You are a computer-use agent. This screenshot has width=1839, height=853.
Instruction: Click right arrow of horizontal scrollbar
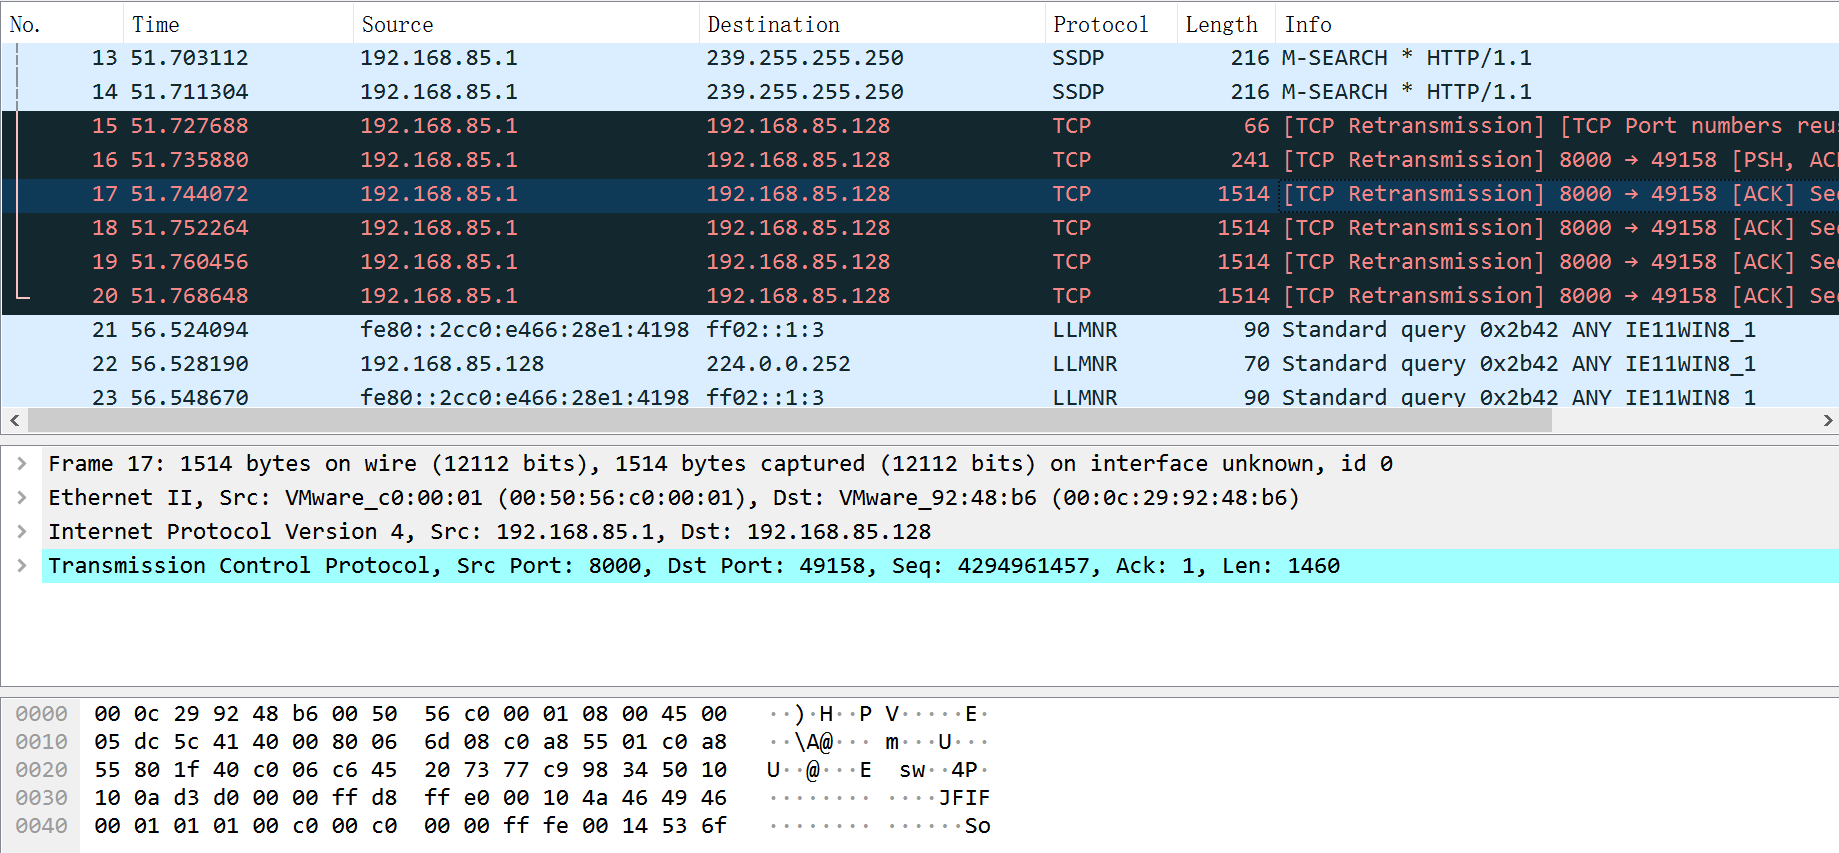tap(1827, 421)
